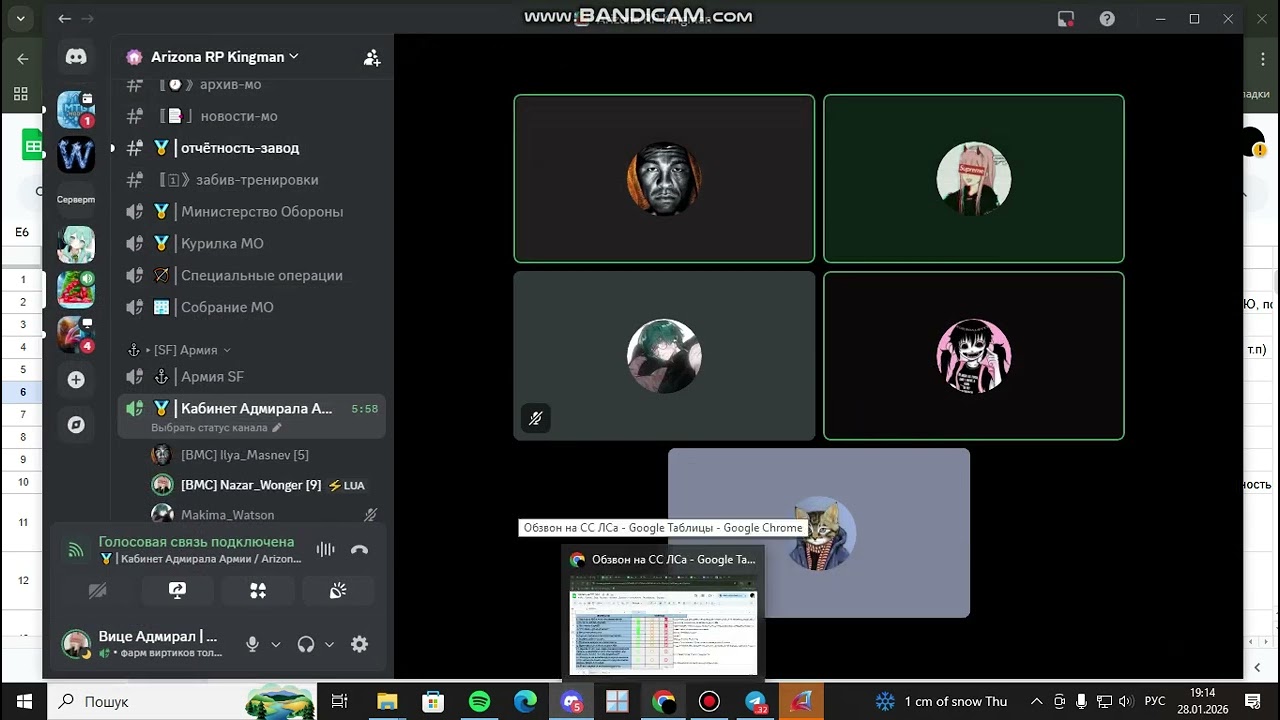This screenshot has width=1280, height=720.
Task: Go back with the Discord back arrow
Action: (x=64, y=18)
